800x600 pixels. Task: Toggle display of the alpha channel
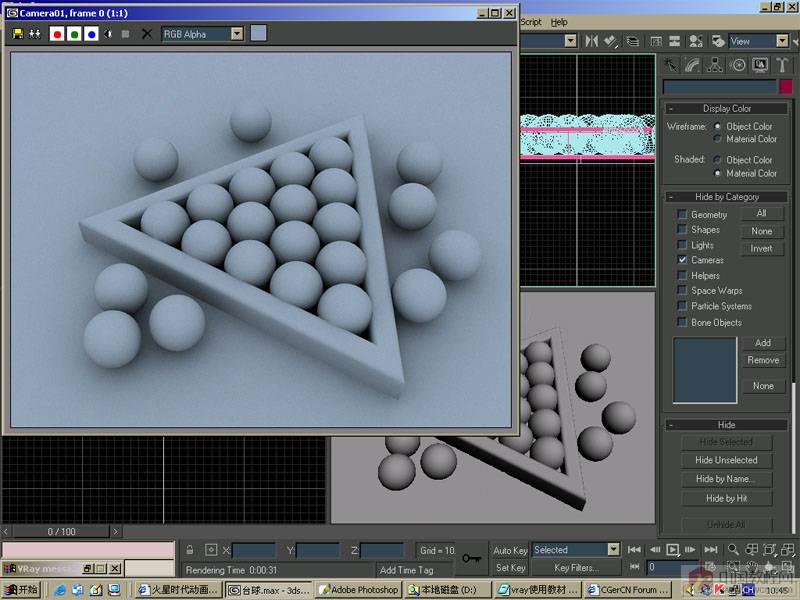point(108,34)
